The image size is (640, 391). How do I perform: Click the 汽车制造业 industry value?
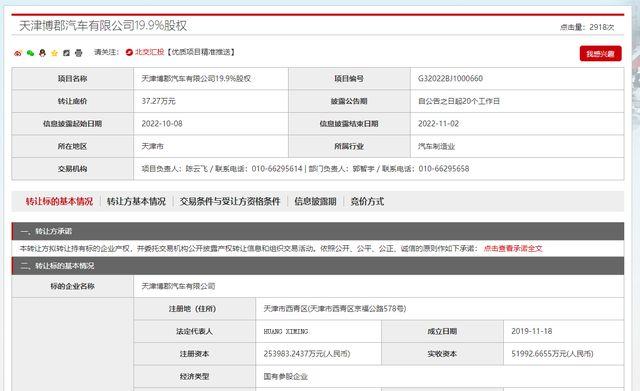click(x=436, y=146)
